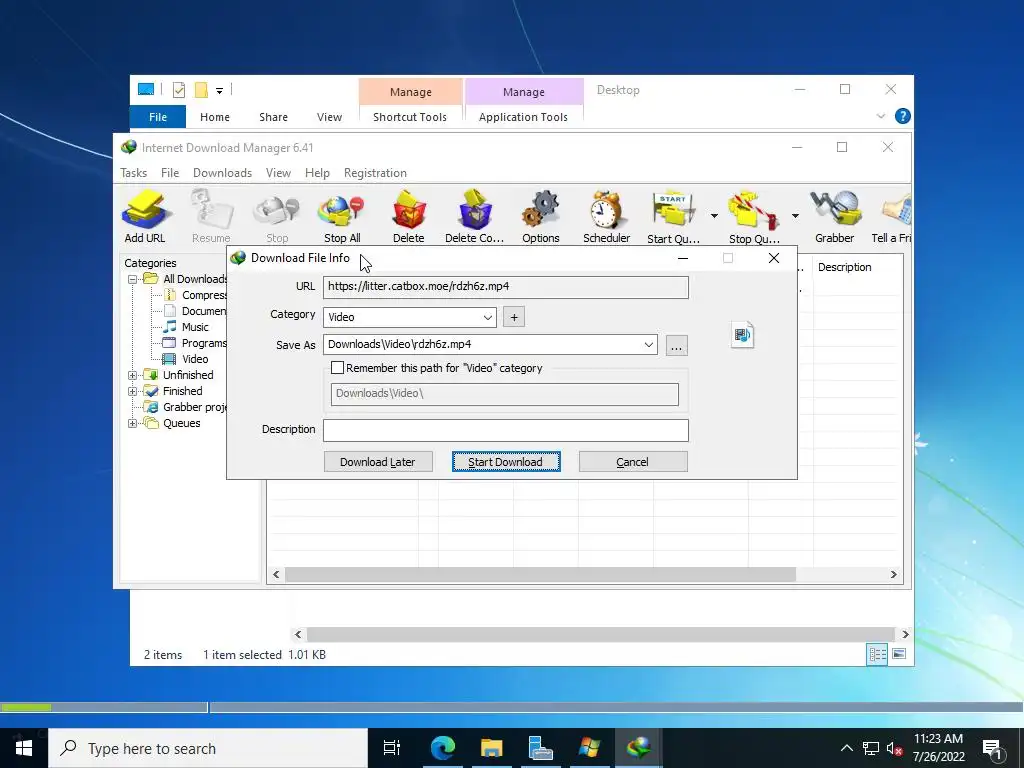The width and height of the screenshot is (1024, 768).
Task: Expand the Save As path dropdown
Action: (x=648, y=344)
